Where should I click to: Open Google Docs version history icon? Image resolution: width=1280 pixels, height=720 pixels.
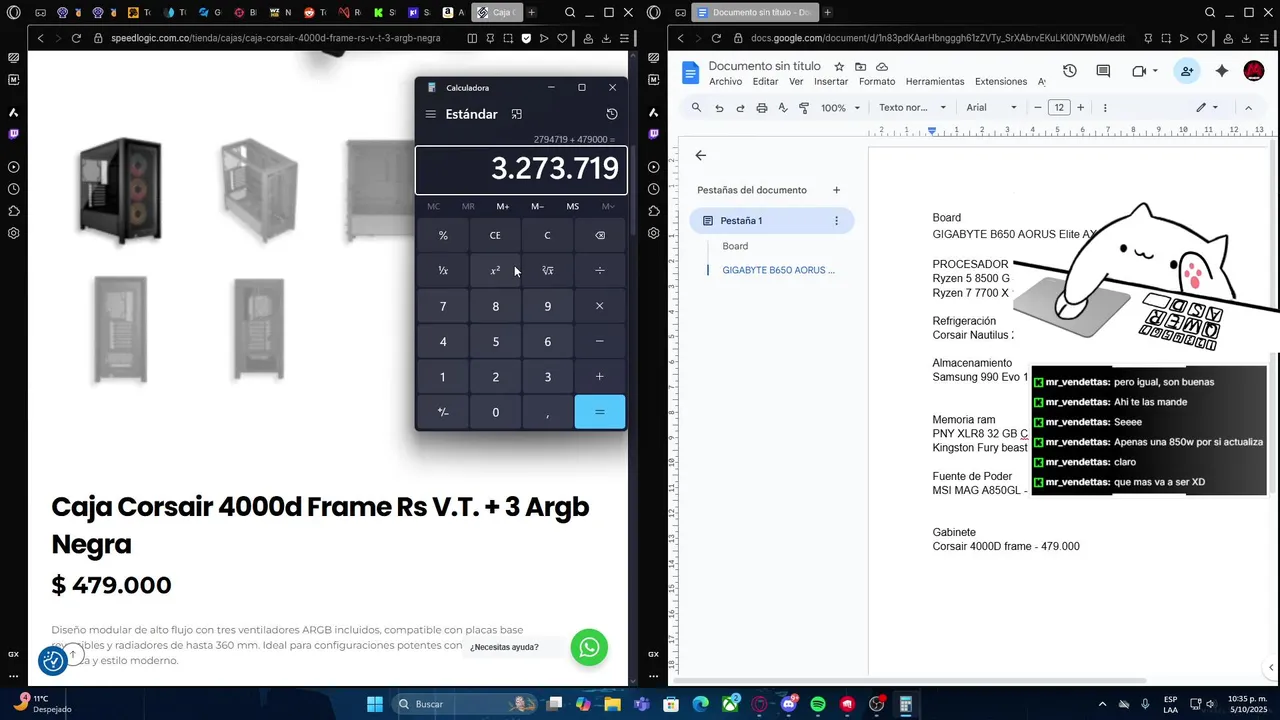tap(1070, 71)
